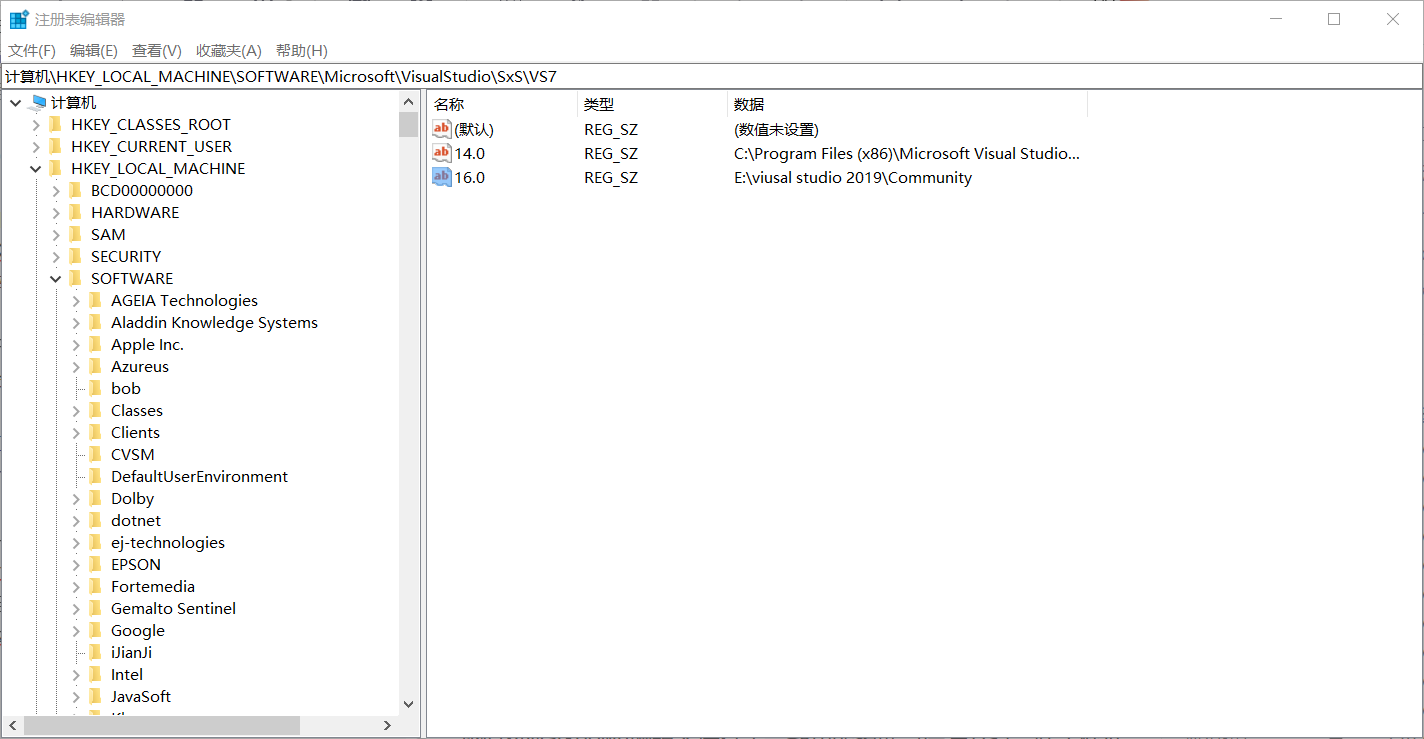Select the iJianJi key

click(x=131, y=653)
